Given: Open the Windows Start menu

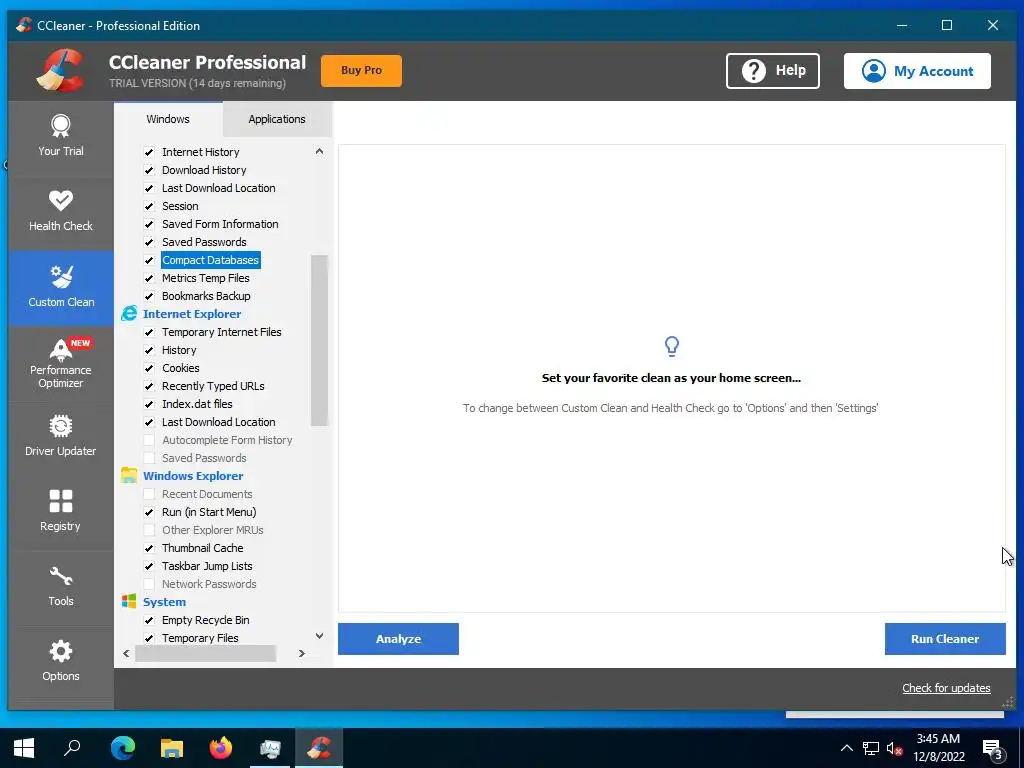Looking at the screenshot, I should [24, 748].
